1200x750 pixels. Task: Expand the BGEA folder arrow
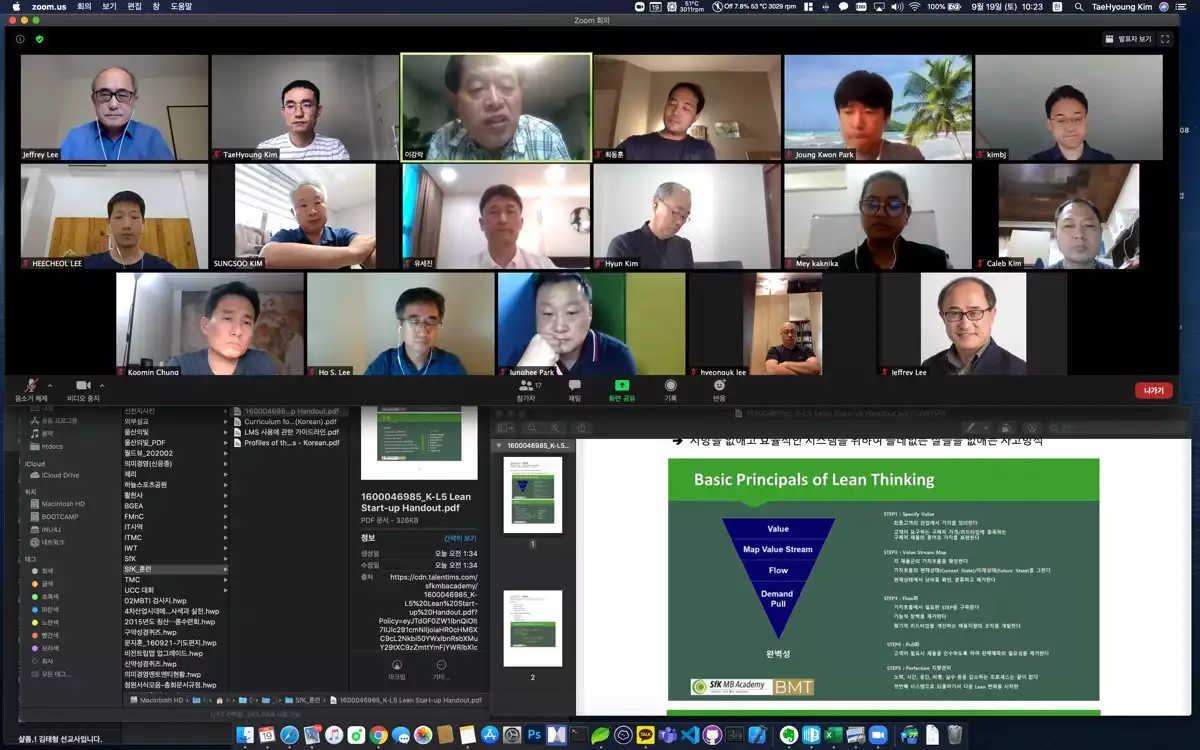(x=225, y=506)
